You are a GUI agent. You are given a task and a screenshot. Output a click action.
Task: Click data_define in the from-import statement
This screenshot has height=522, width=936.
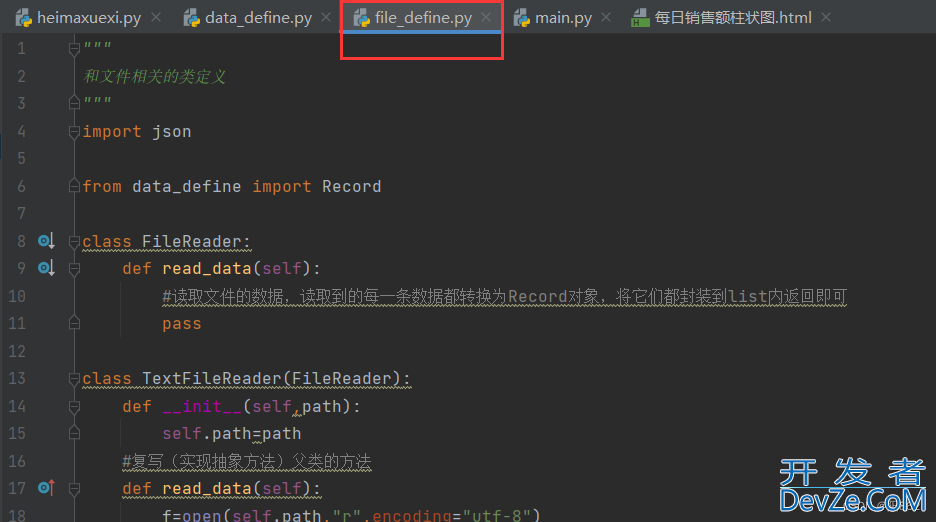coord(187,186)
